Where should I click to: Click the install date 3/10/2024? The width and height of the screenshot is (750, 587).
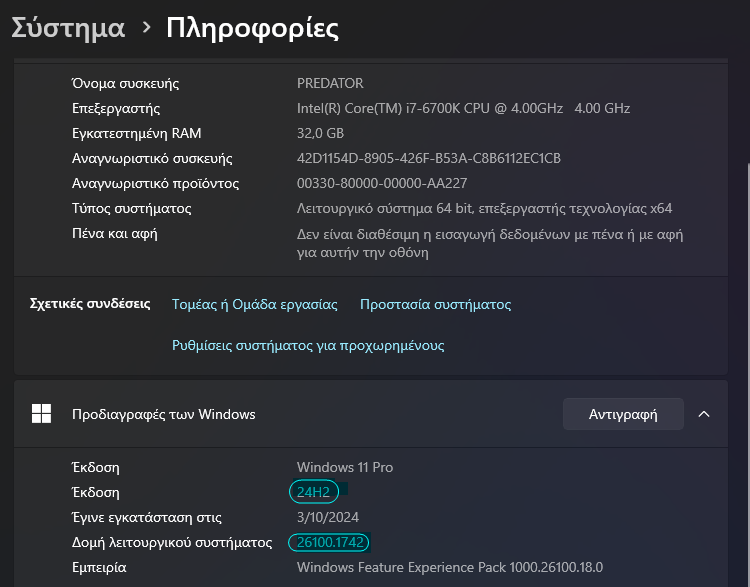click(328, 517)
